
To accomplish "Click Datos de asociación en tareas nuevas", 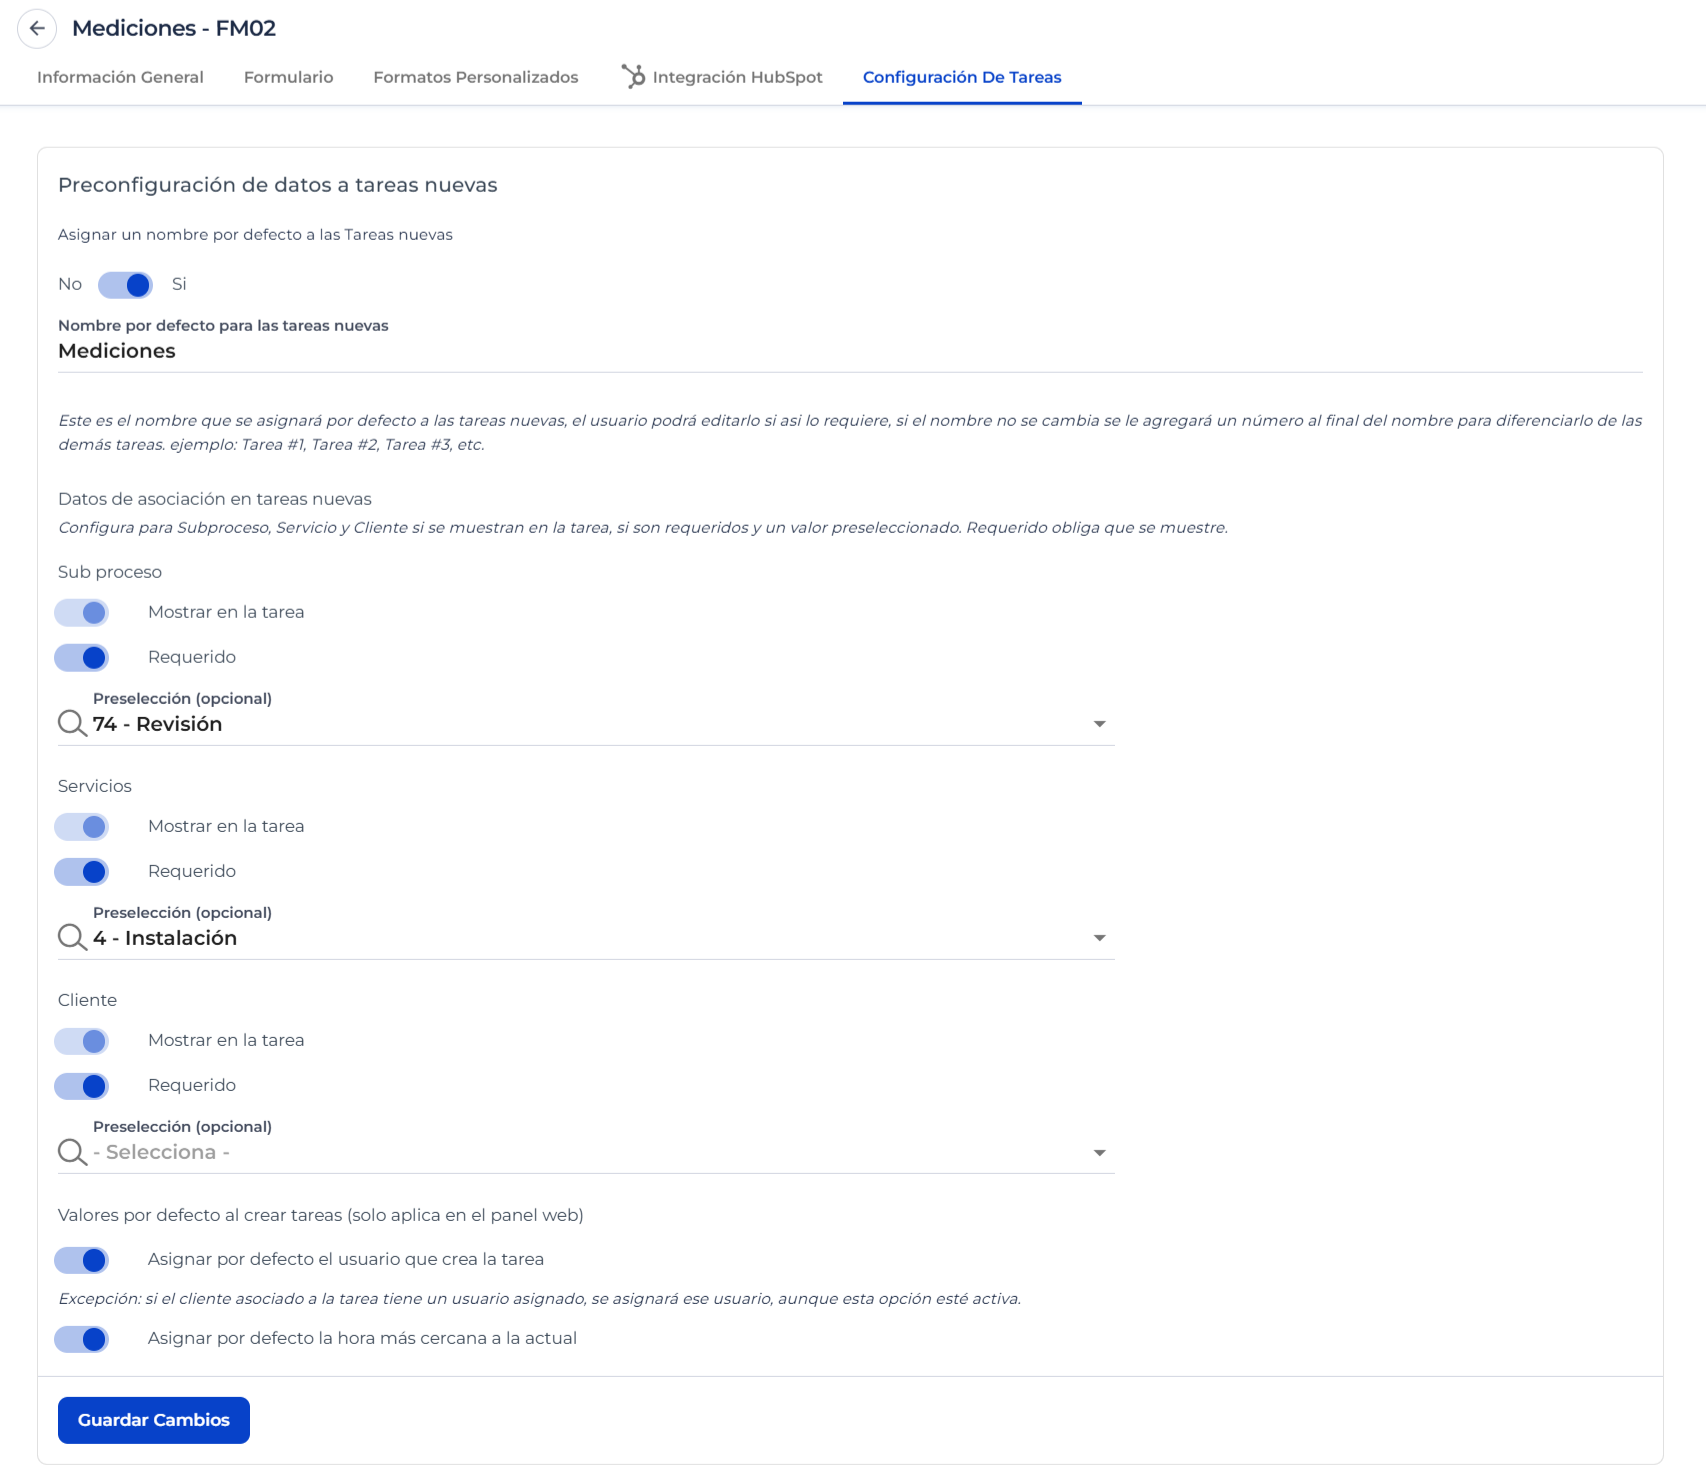I will [215, 499].
